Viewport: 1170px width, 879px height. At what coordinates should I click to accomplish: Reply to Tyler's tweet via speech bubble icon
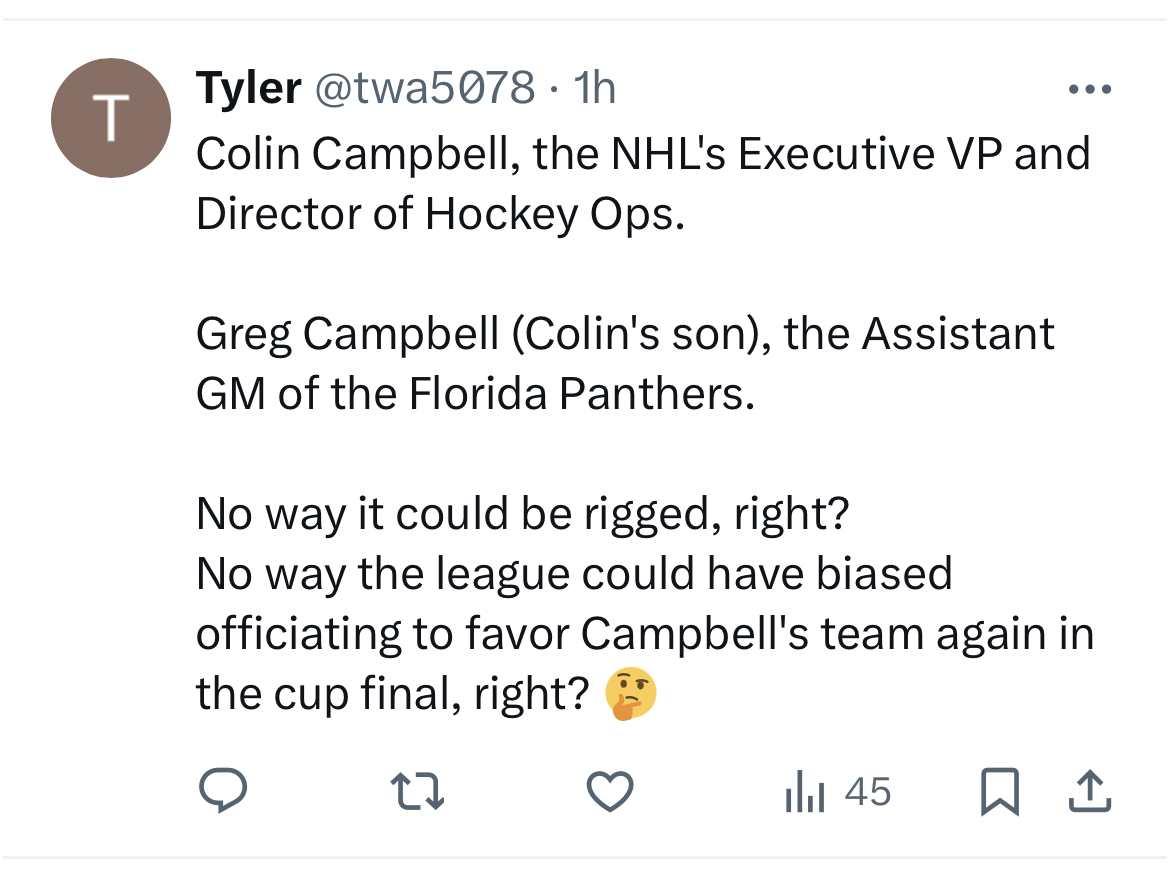(x=222, y=790)
